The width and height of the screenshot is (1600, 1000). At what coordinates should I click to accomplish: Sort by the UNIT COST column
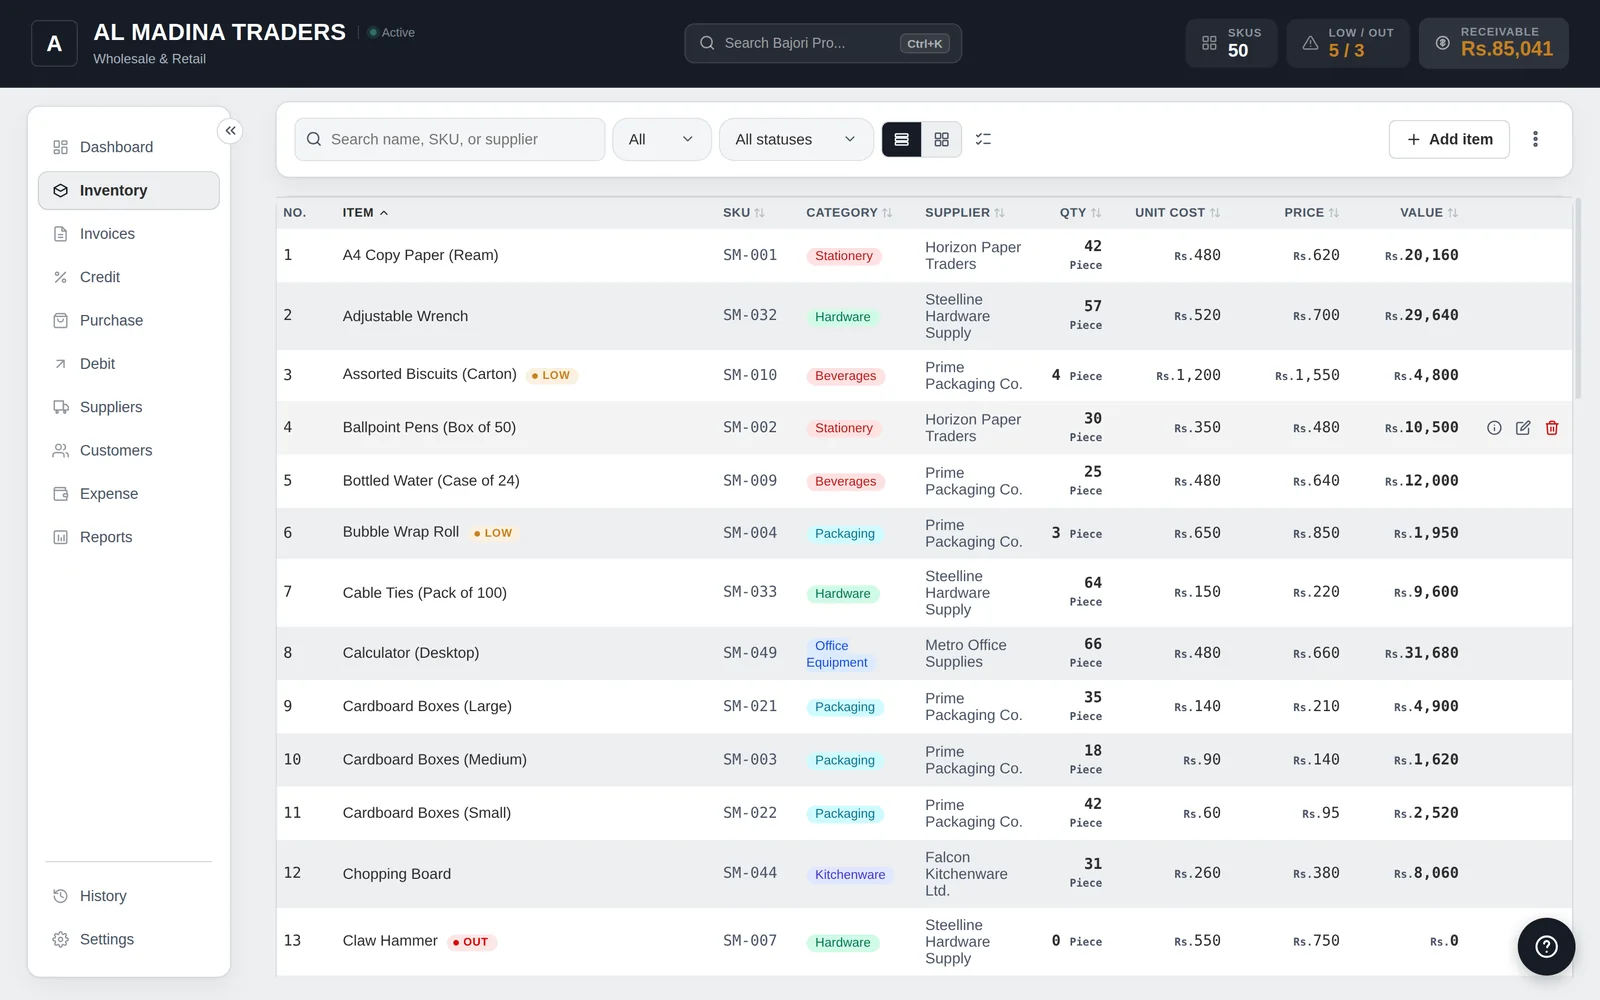[1177, 213]
